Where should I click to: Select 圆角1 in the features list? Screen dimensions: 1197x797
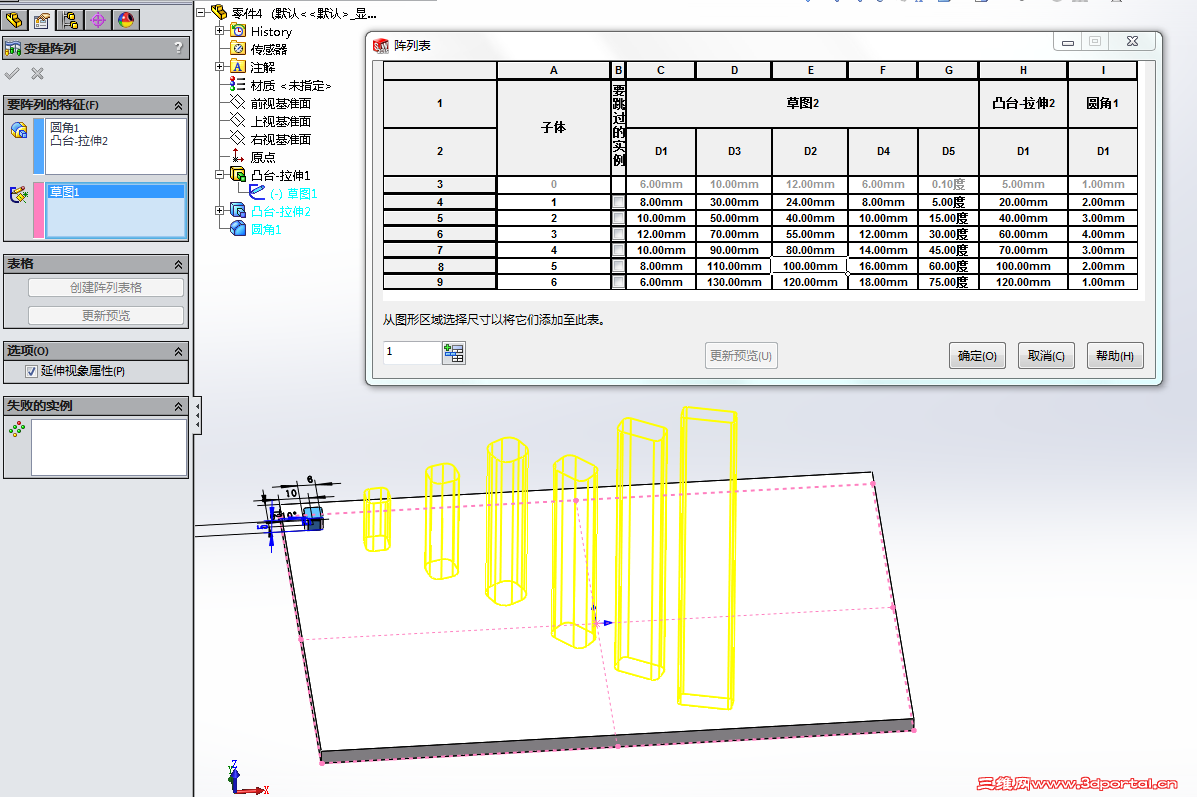tap(65, 127)
